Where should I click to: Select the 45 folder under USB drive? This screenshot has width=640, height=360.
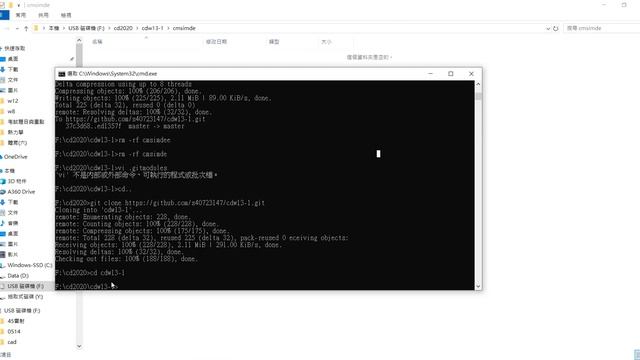(16, 321)
